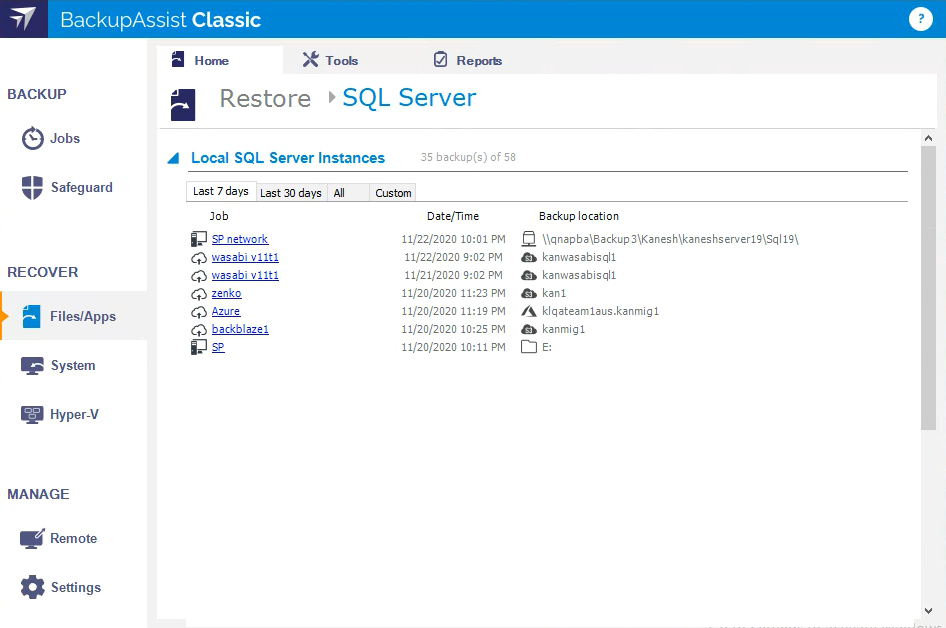Click the Backup location column header

[x=579, y=216]
